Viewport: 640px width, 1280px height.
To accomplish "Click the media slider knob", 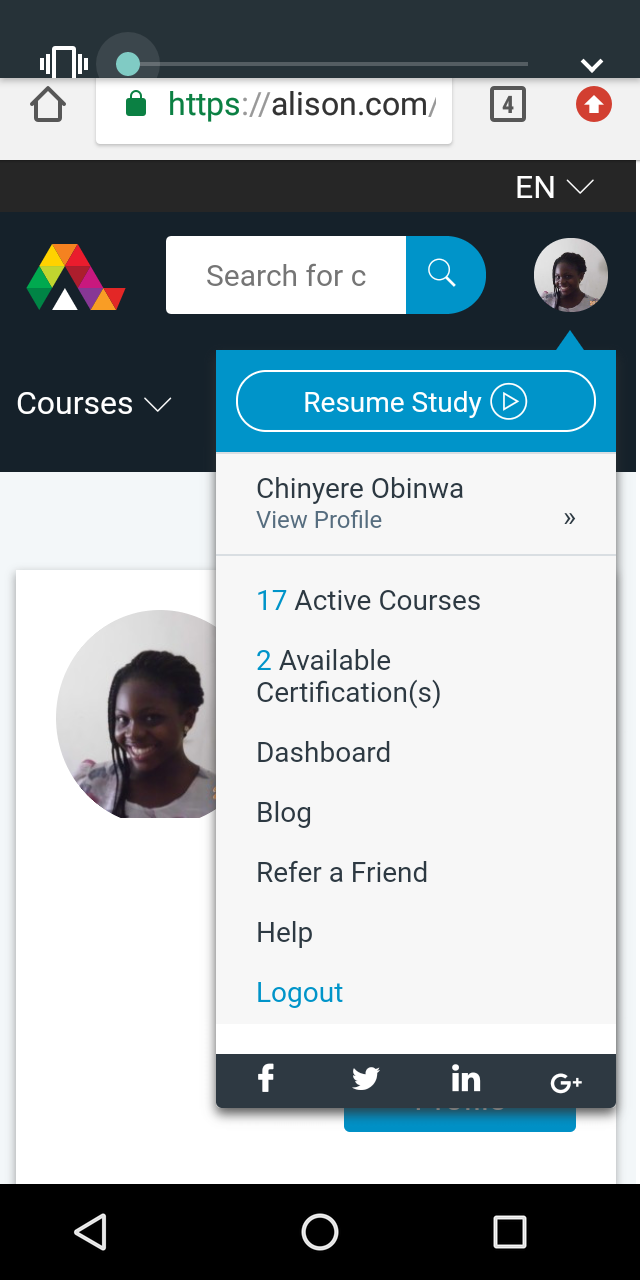I will 128,64.
